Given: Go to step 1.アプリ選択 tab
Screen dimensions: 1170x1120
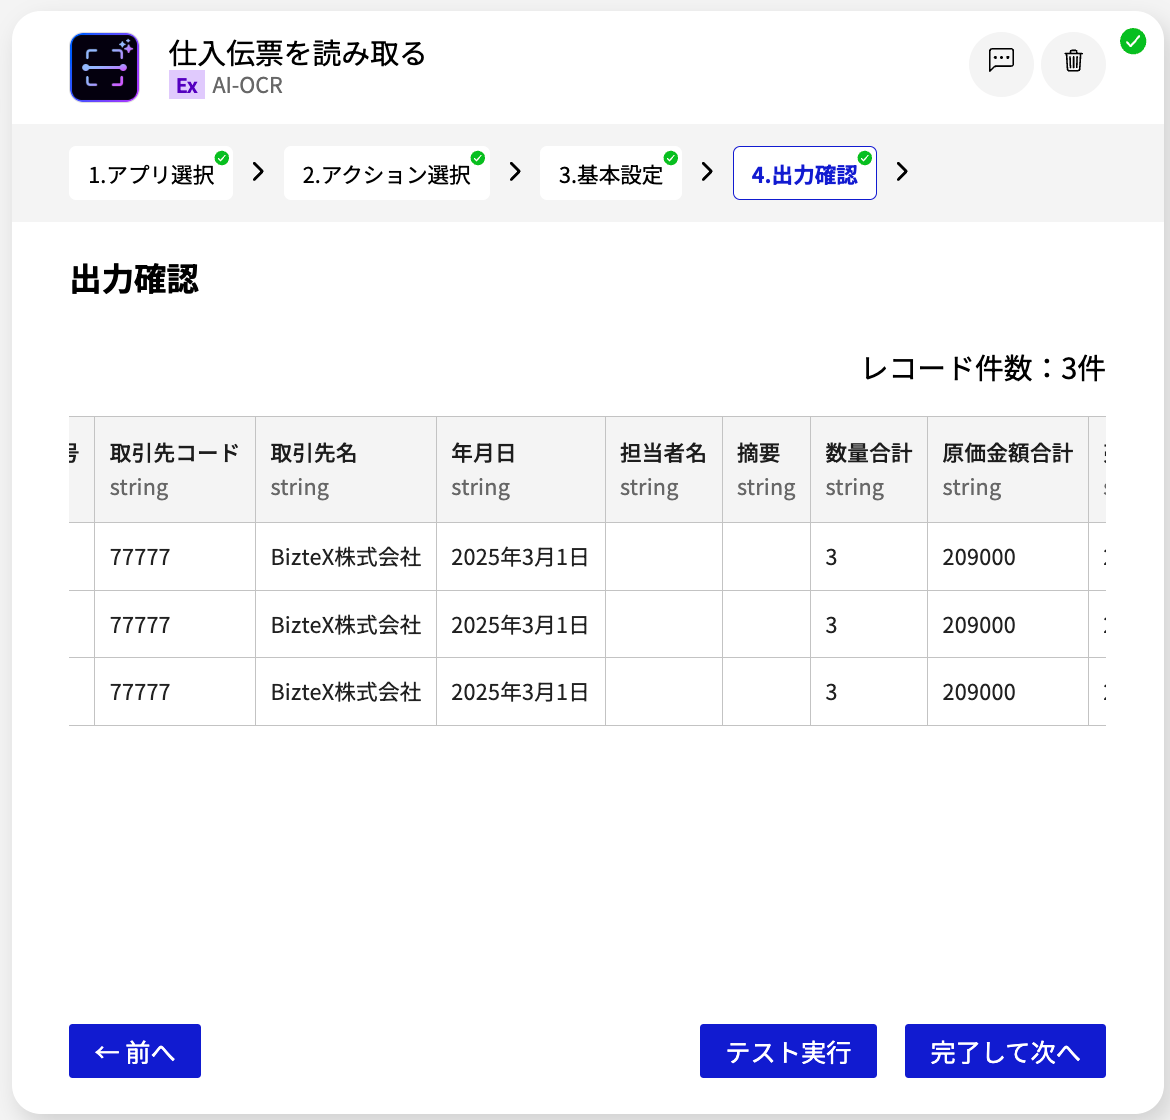Looking at the screenshot, I should pyautogui.click(x=151, y=173).
